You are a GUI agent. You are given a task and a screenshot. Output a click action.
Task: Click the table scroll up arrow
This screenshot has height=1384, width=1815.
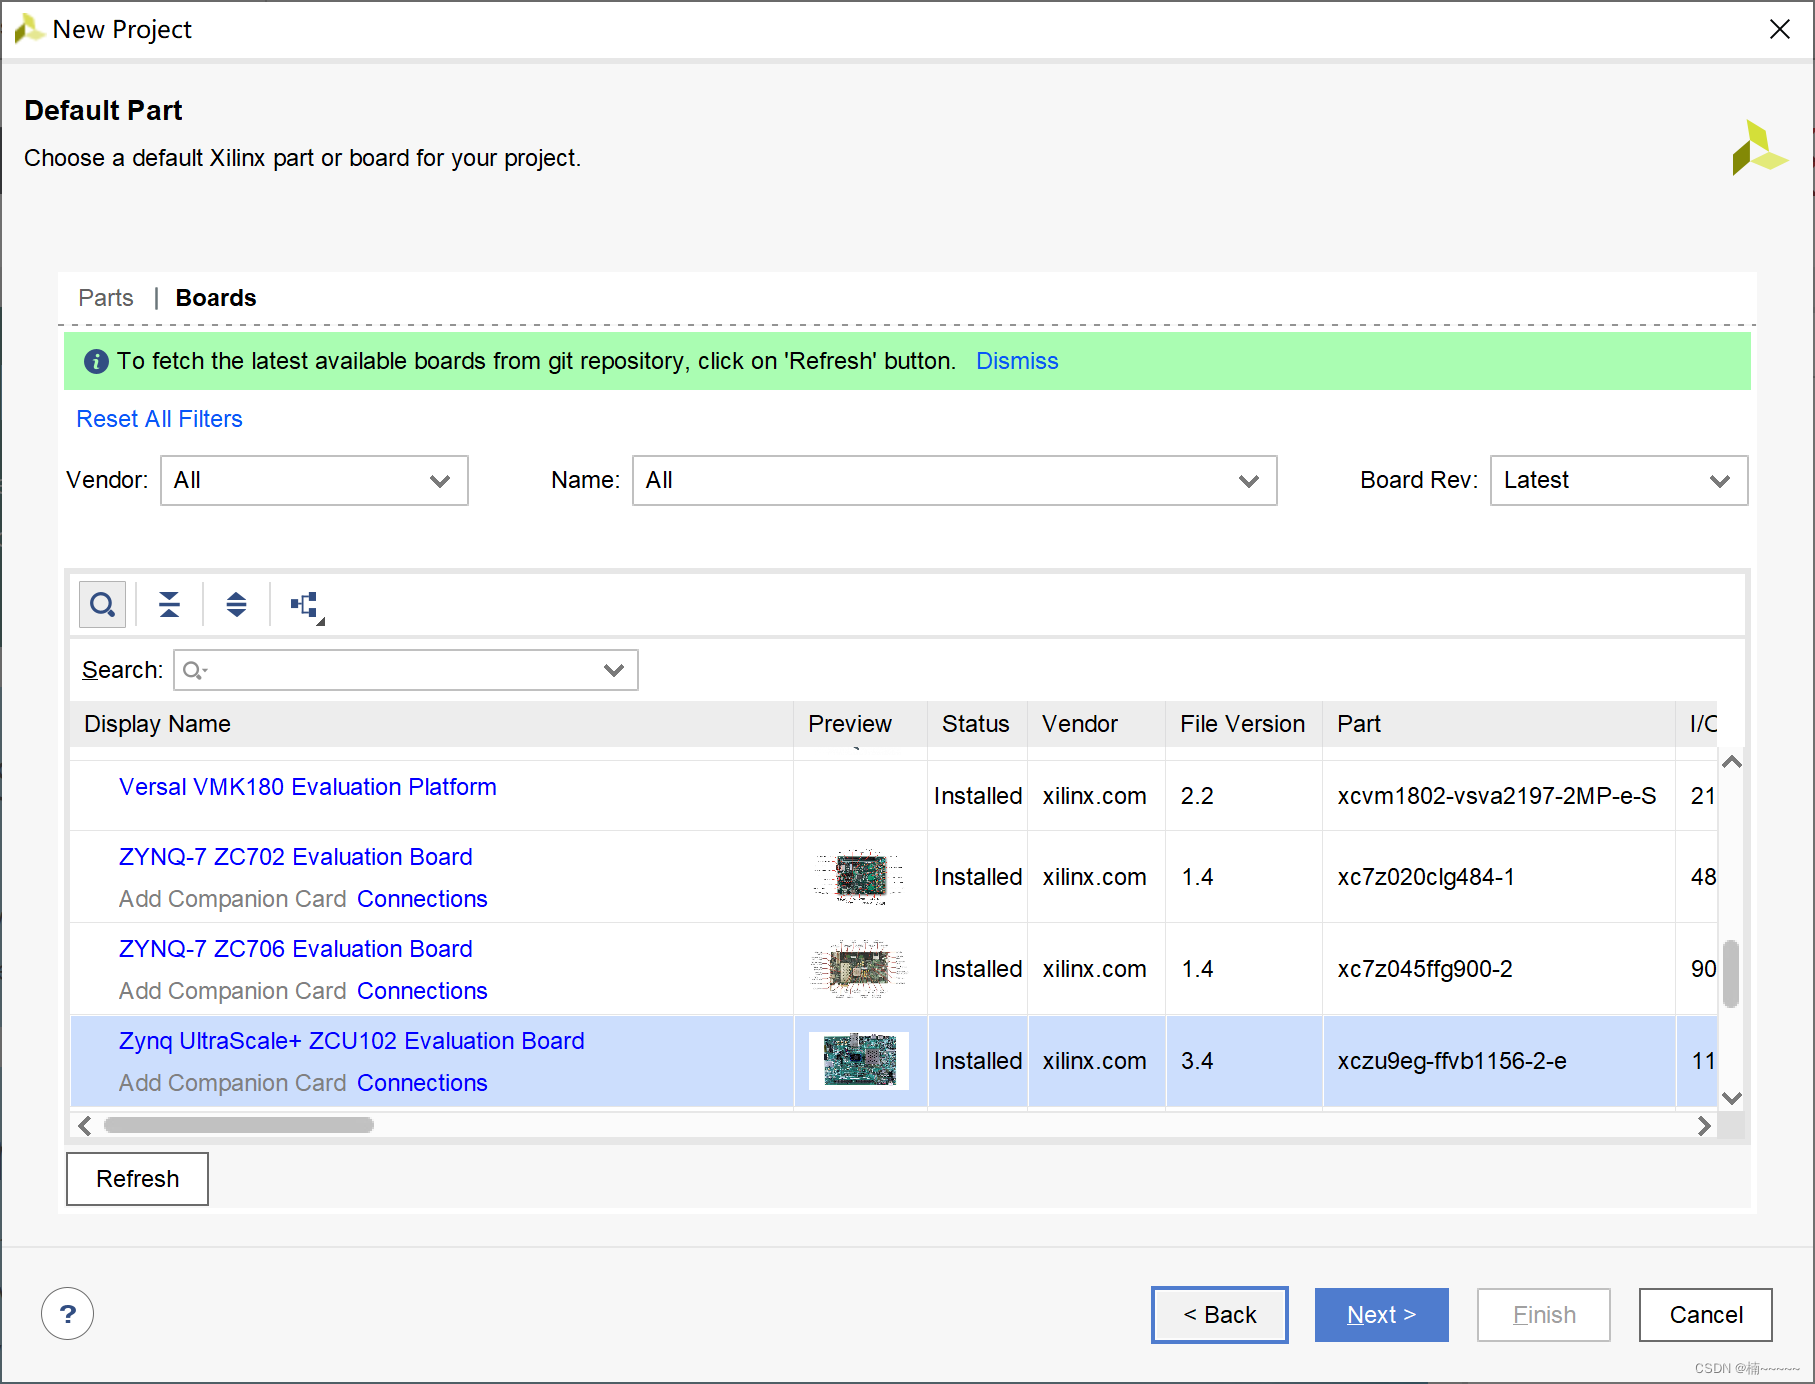1733,762
